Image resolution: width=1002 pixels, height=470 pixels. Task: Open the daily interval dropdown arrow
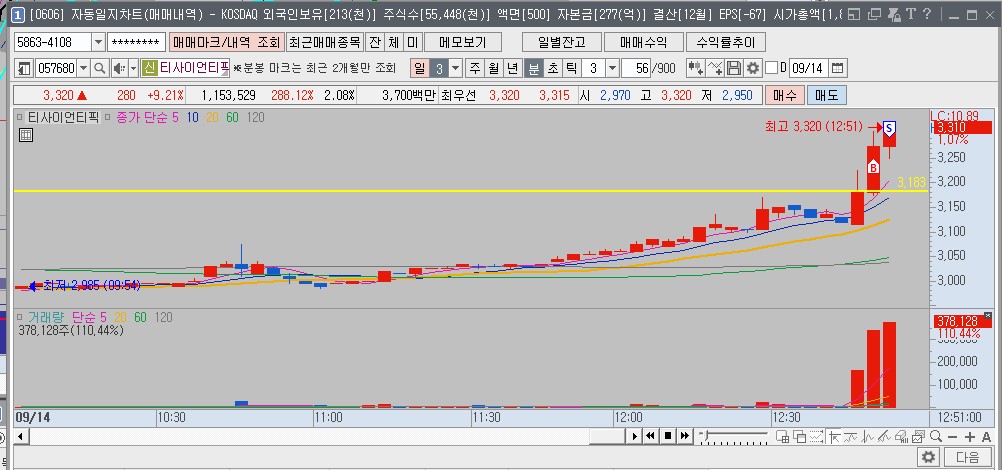click(x=456, y=68)
